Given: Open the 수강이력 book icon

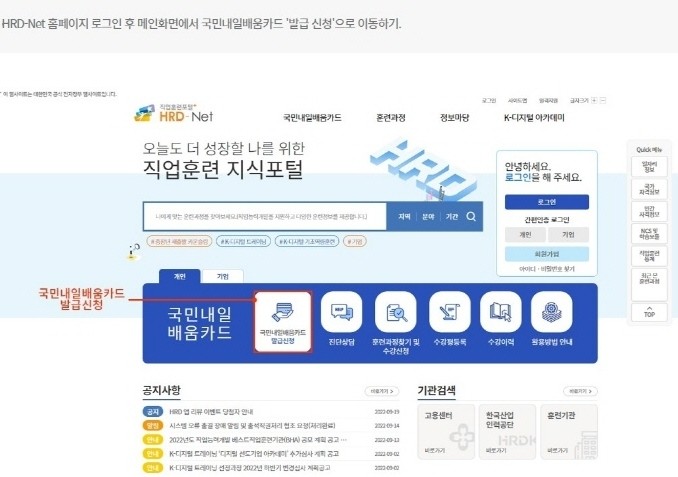Looking at the screenshot, I should point(501,312).
